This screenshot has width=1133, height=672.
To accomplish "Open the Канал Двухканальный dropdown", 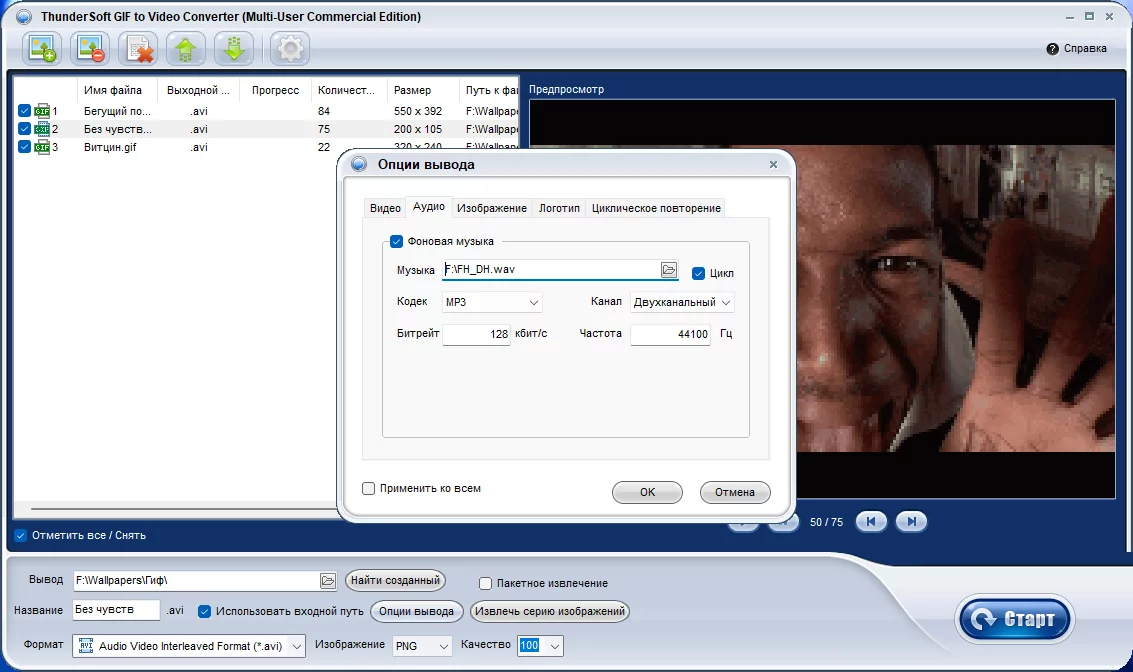I will pyautogui.click(x=682, y=302).
